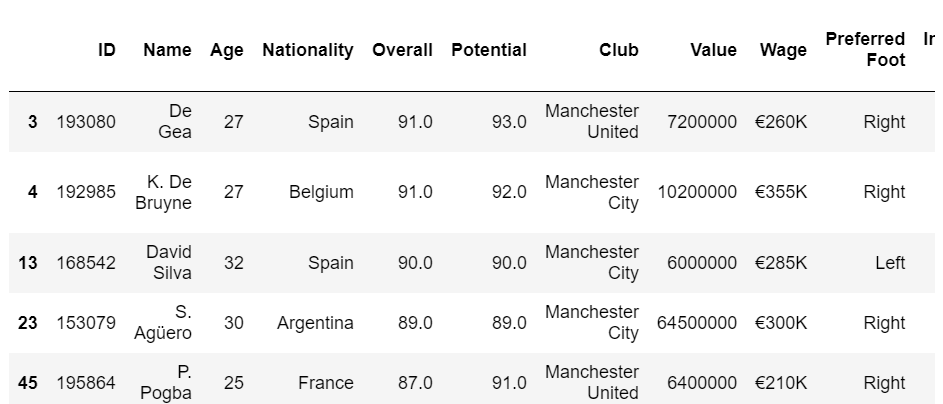
Task: Select the David Silva name cell
Action: click(168, 263)
